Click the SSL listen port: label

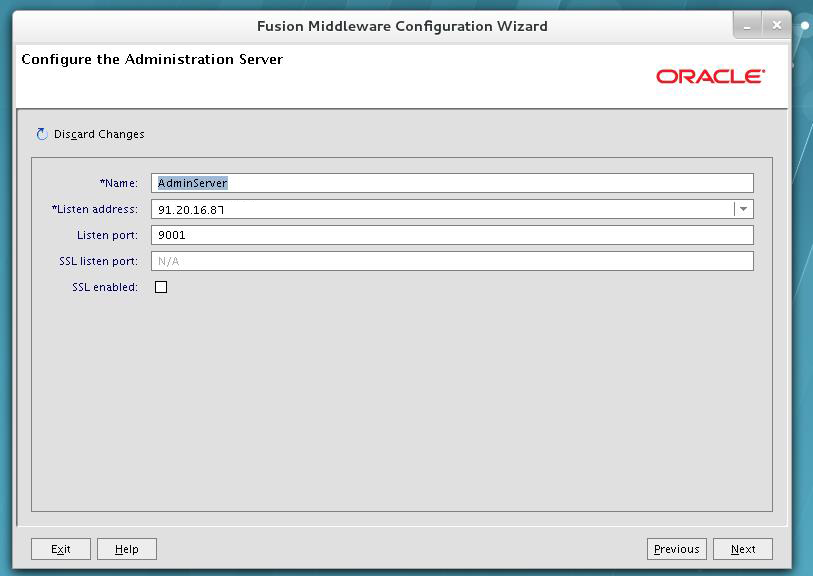click(99, 261)
